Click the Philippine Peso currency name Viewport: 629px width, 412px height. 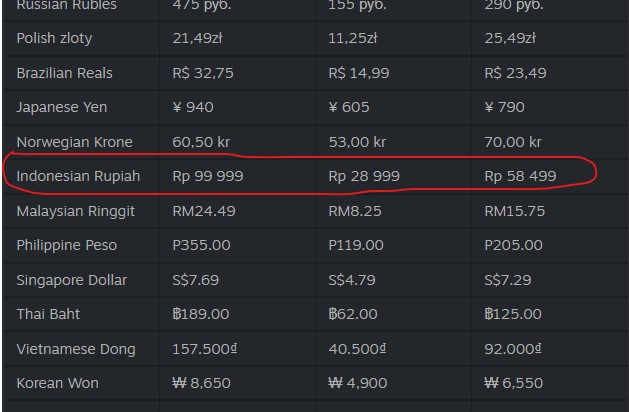(x=67, y=245)
